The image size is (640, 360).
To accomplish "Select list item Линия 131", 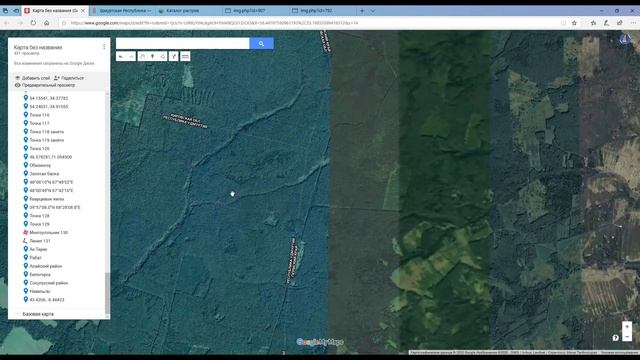I will [40, 241].
